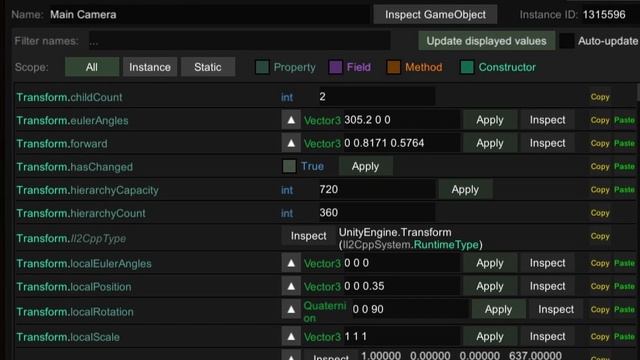The width and height of the screenshot is (640, 360).
Task: Paste into the Transform.localScale row
Action: point(624,337)
